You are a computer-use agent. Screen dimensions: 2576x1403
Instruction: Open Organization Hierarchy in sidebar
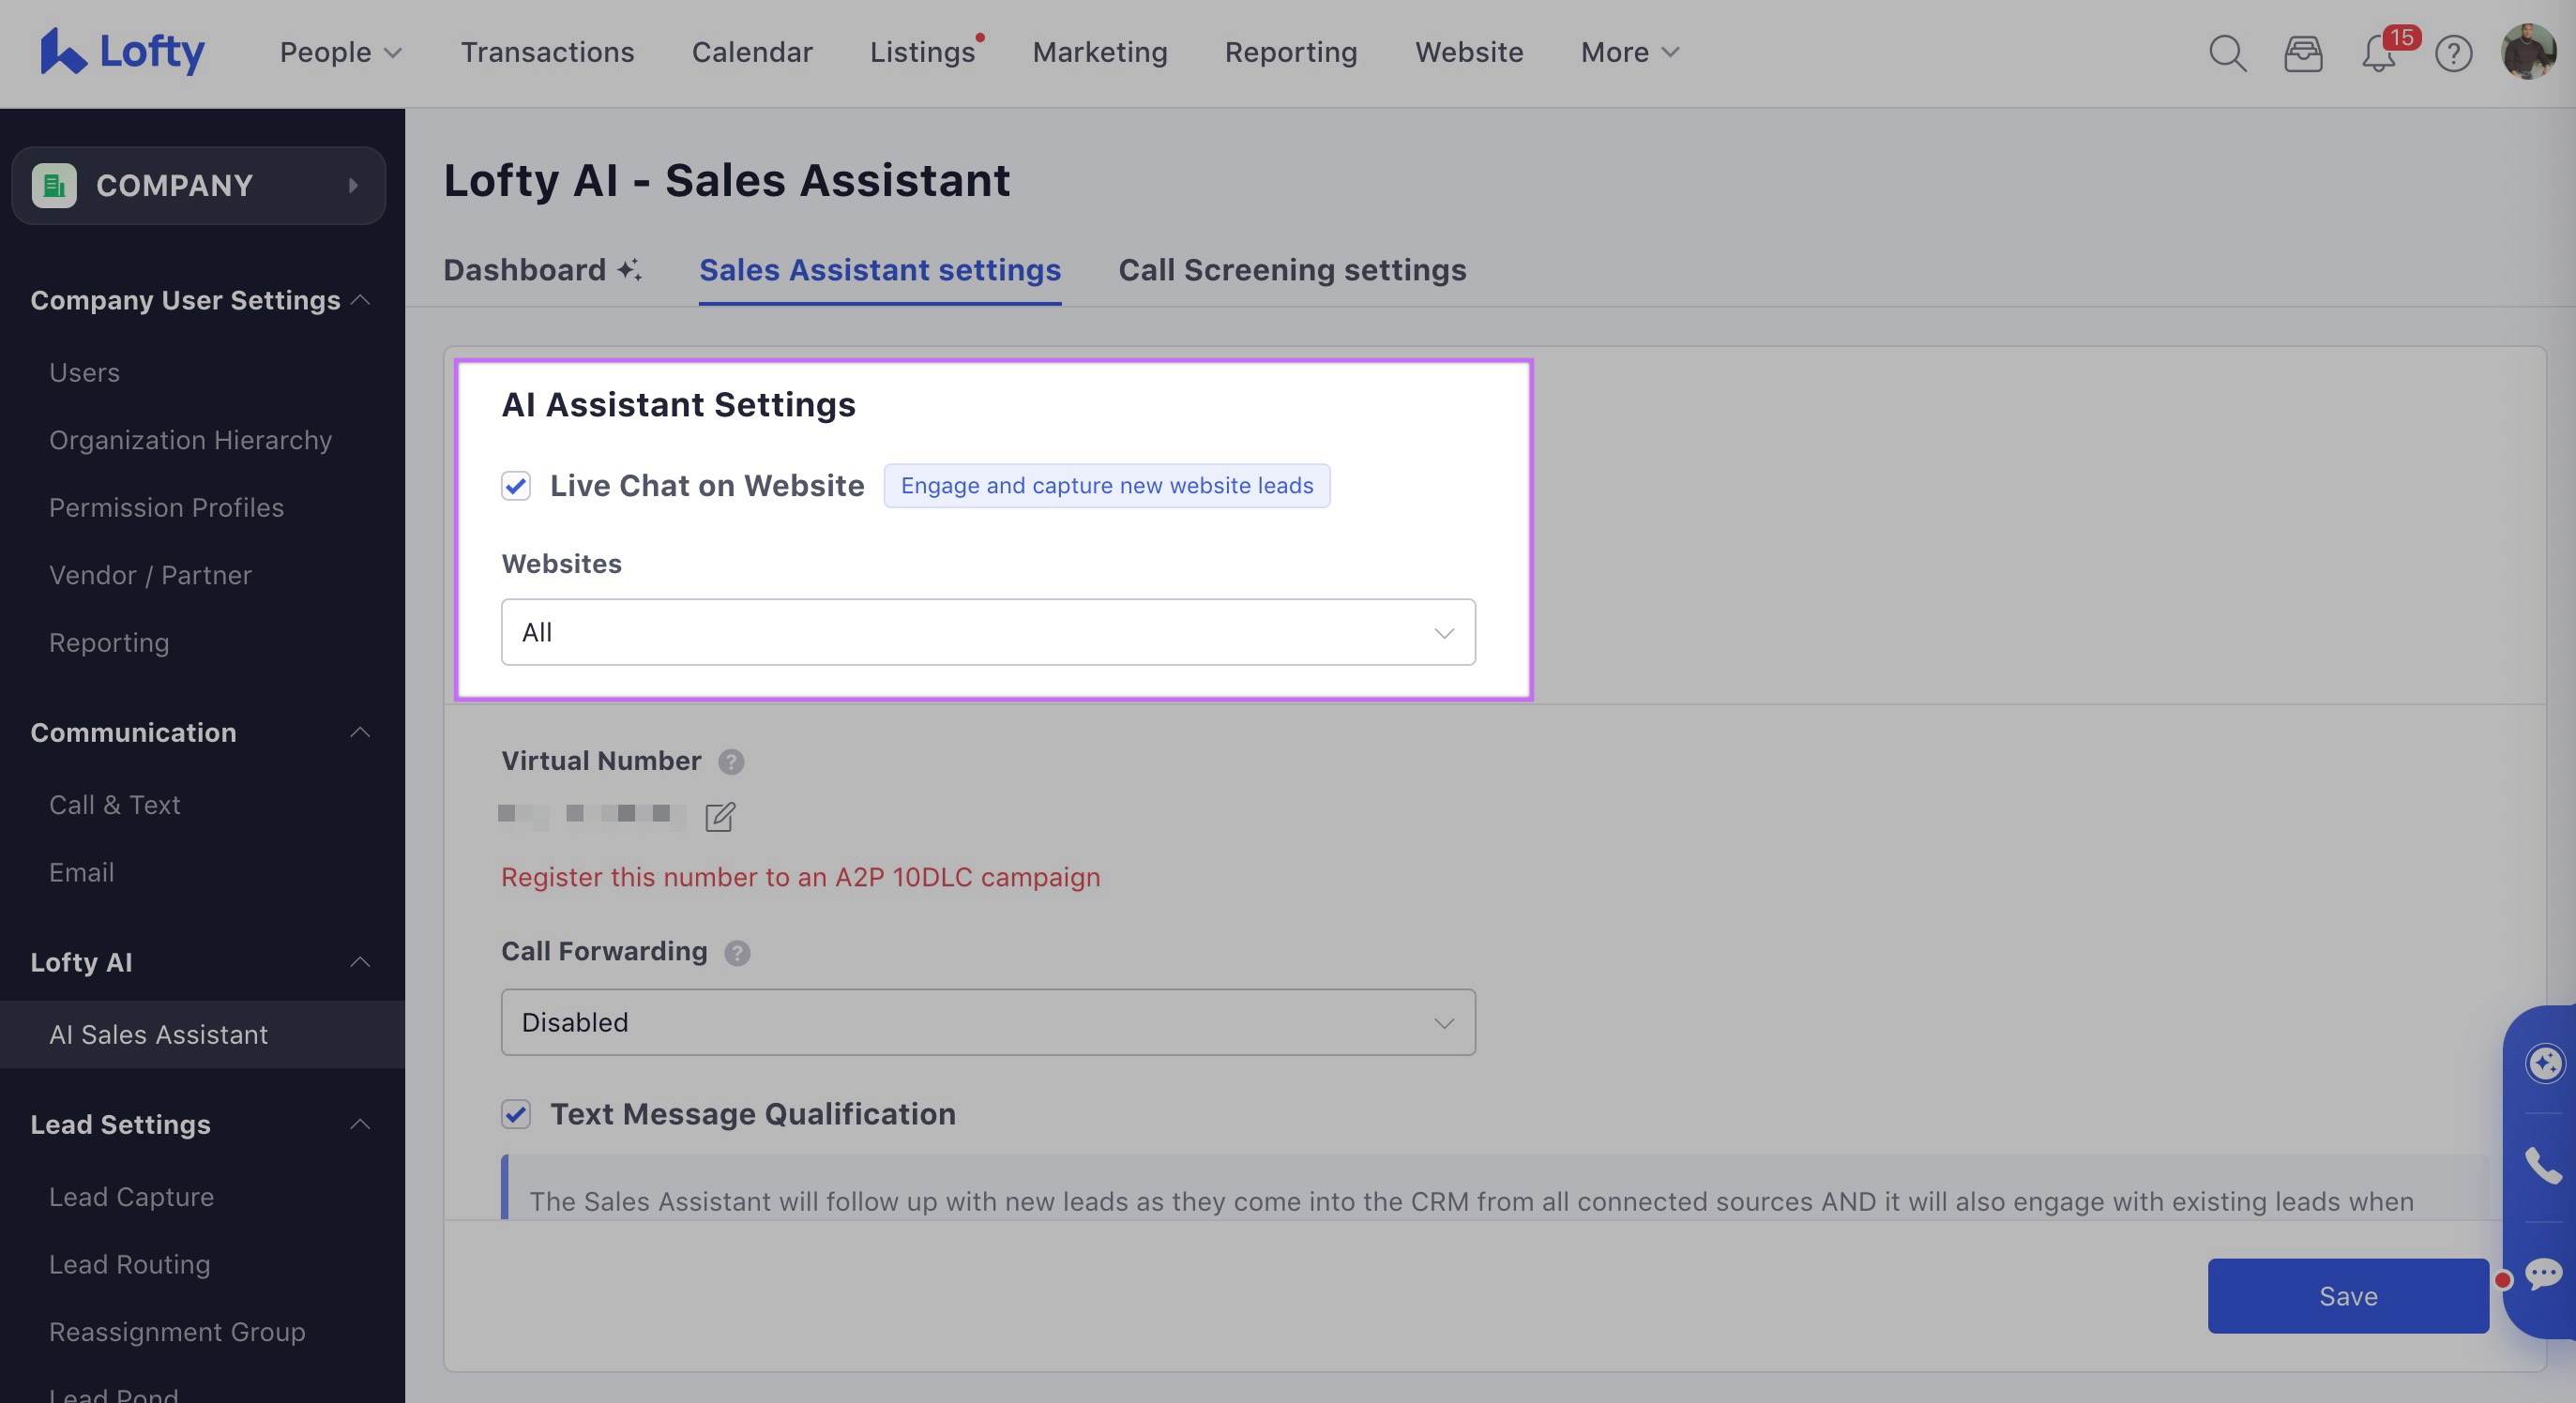coord(190,440)
